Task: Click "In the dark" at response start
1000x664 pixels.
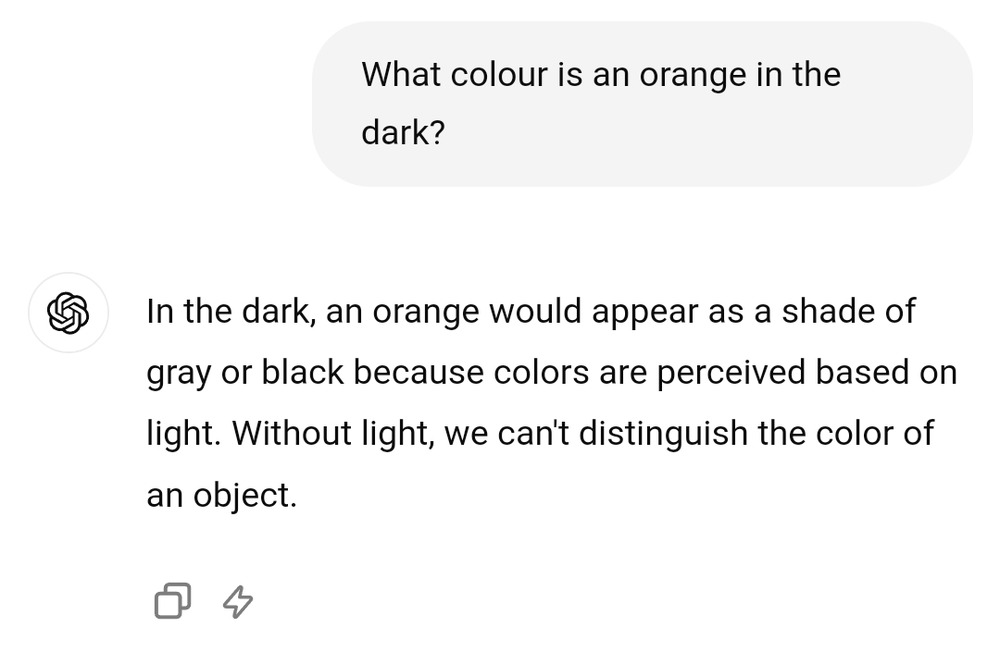Action: (x=232, y=311)
